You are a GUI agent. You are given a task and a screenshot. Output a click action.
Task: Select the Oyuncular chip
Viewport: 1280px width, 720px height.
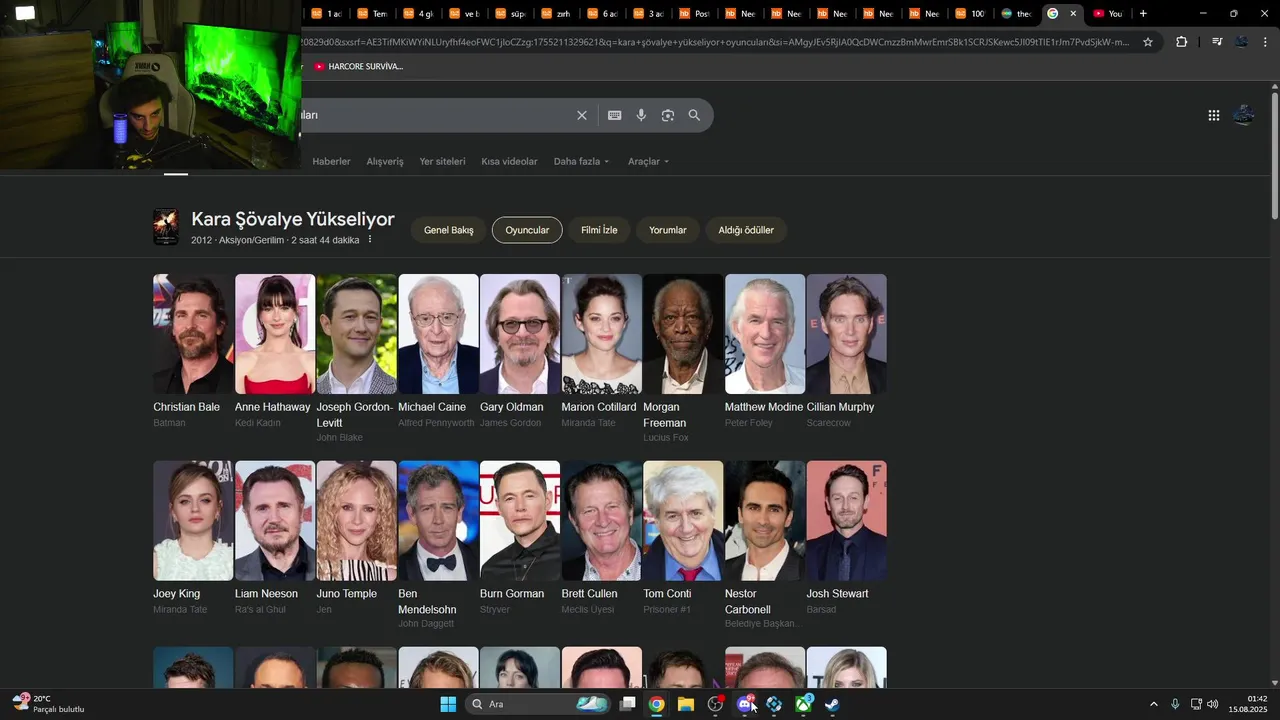pos(527,230)
